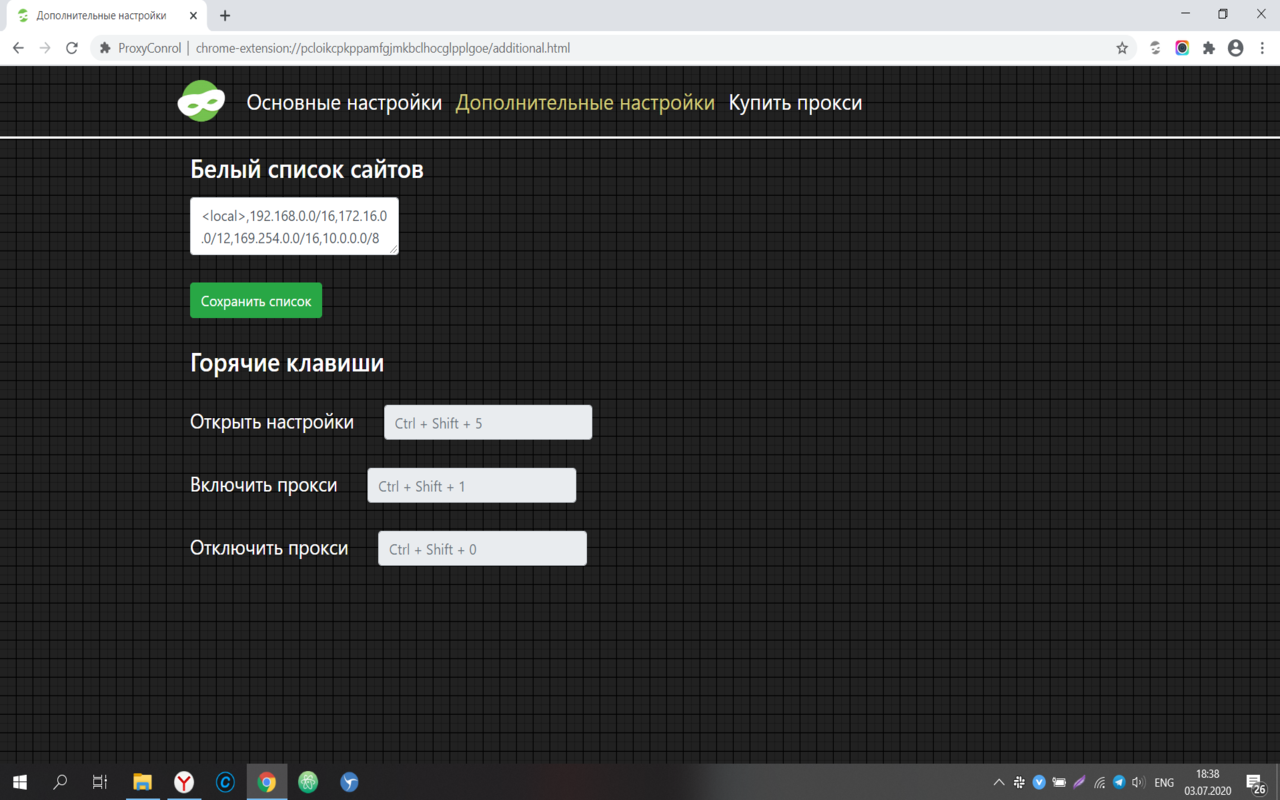Open a new browser tab

point(225,16)
